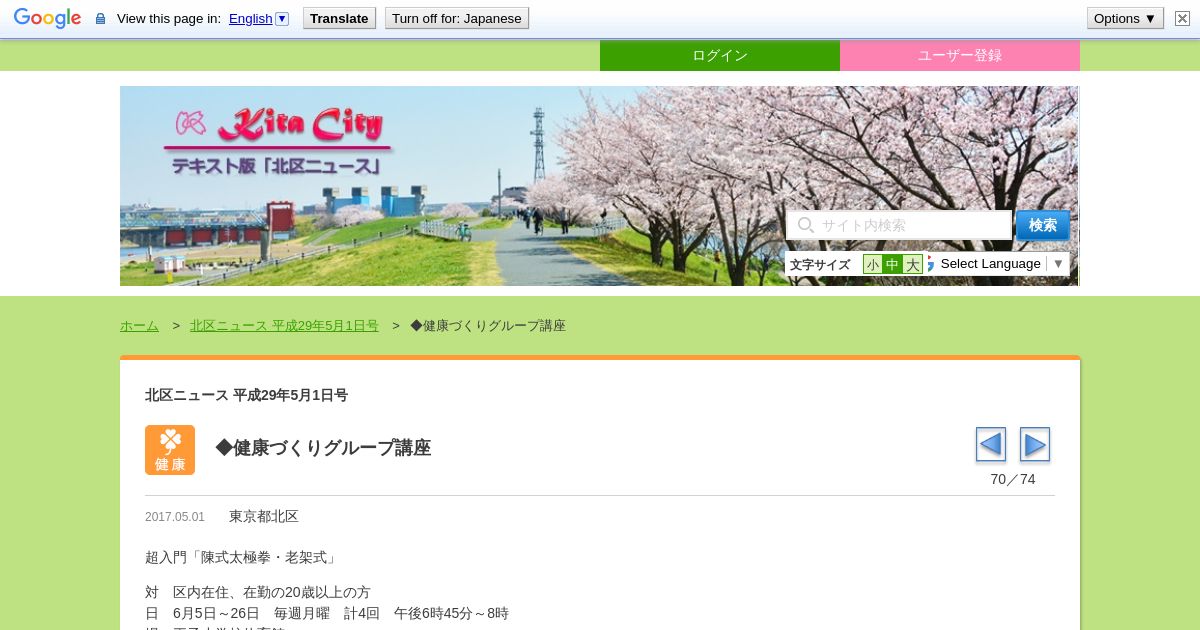The image size is (1200, 630).
Task: Click the 東京都北区 text
Action: [264, 516]
